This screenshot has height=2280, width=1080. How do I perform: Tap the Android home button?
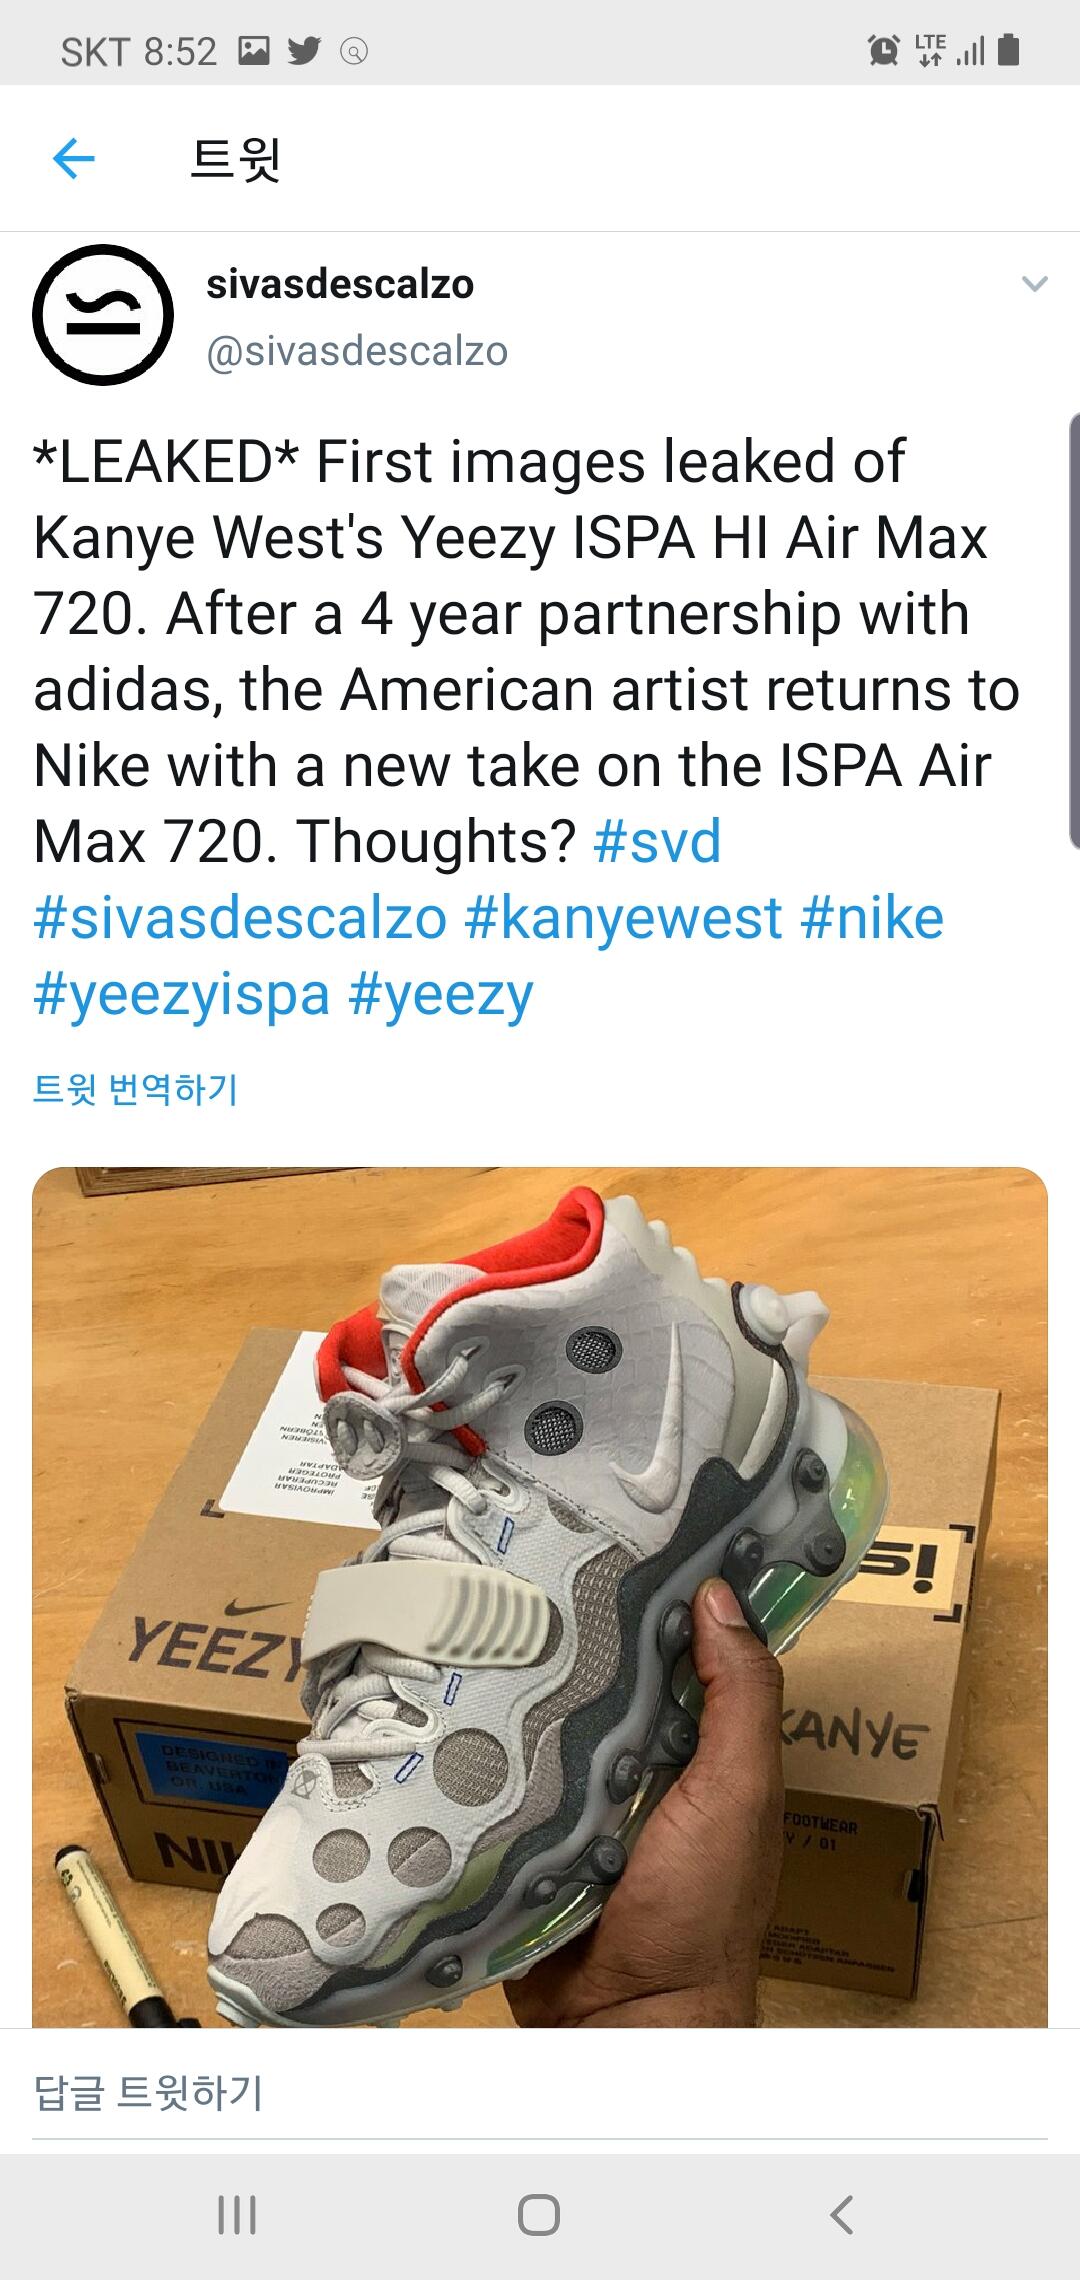[x=539, y=2214]
